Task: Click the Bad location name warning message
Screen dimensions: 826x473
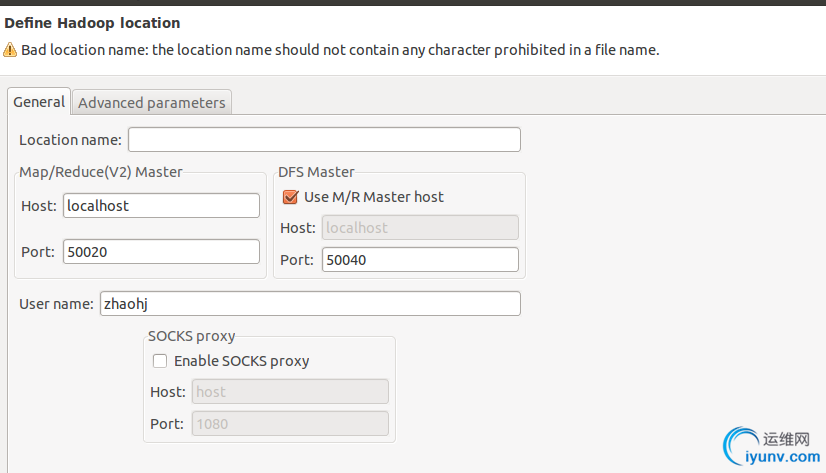Action: pos(340,50)
